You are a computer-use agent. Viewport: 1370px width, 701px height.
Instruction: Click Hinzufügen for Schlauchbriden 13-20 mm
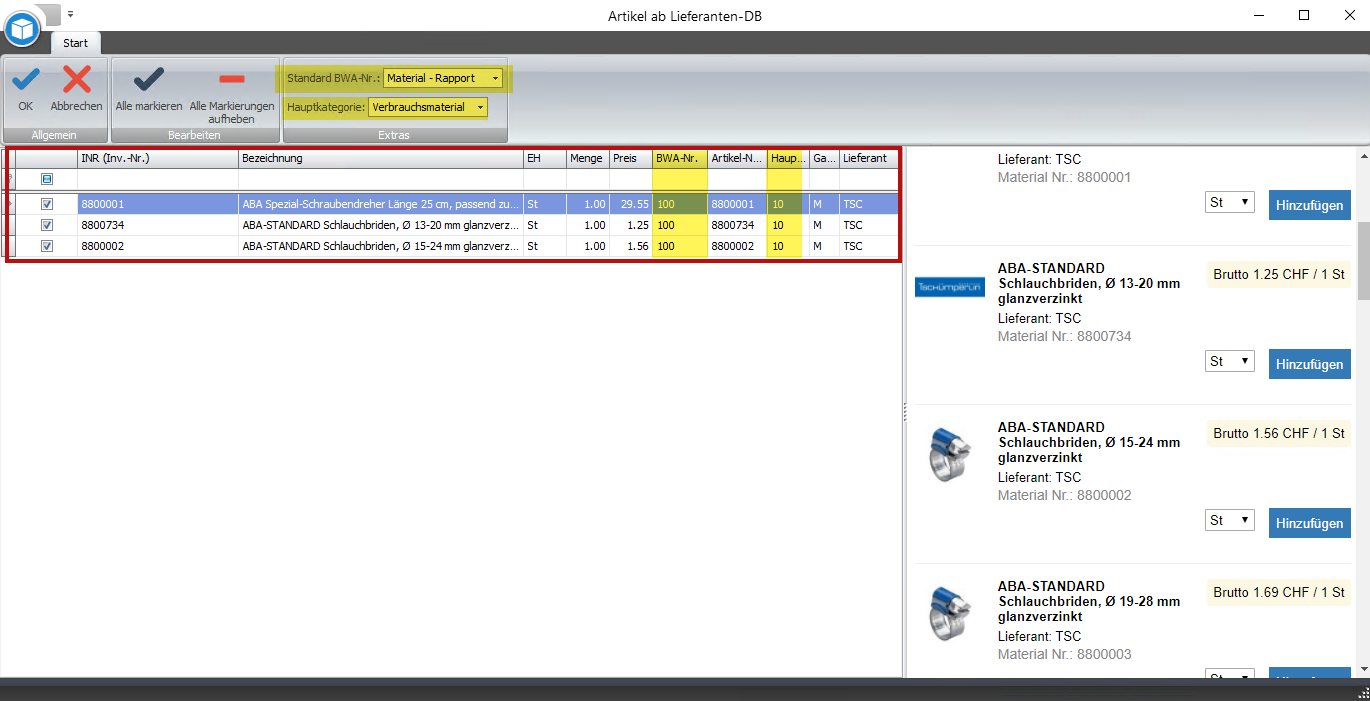coord(1310,364)
